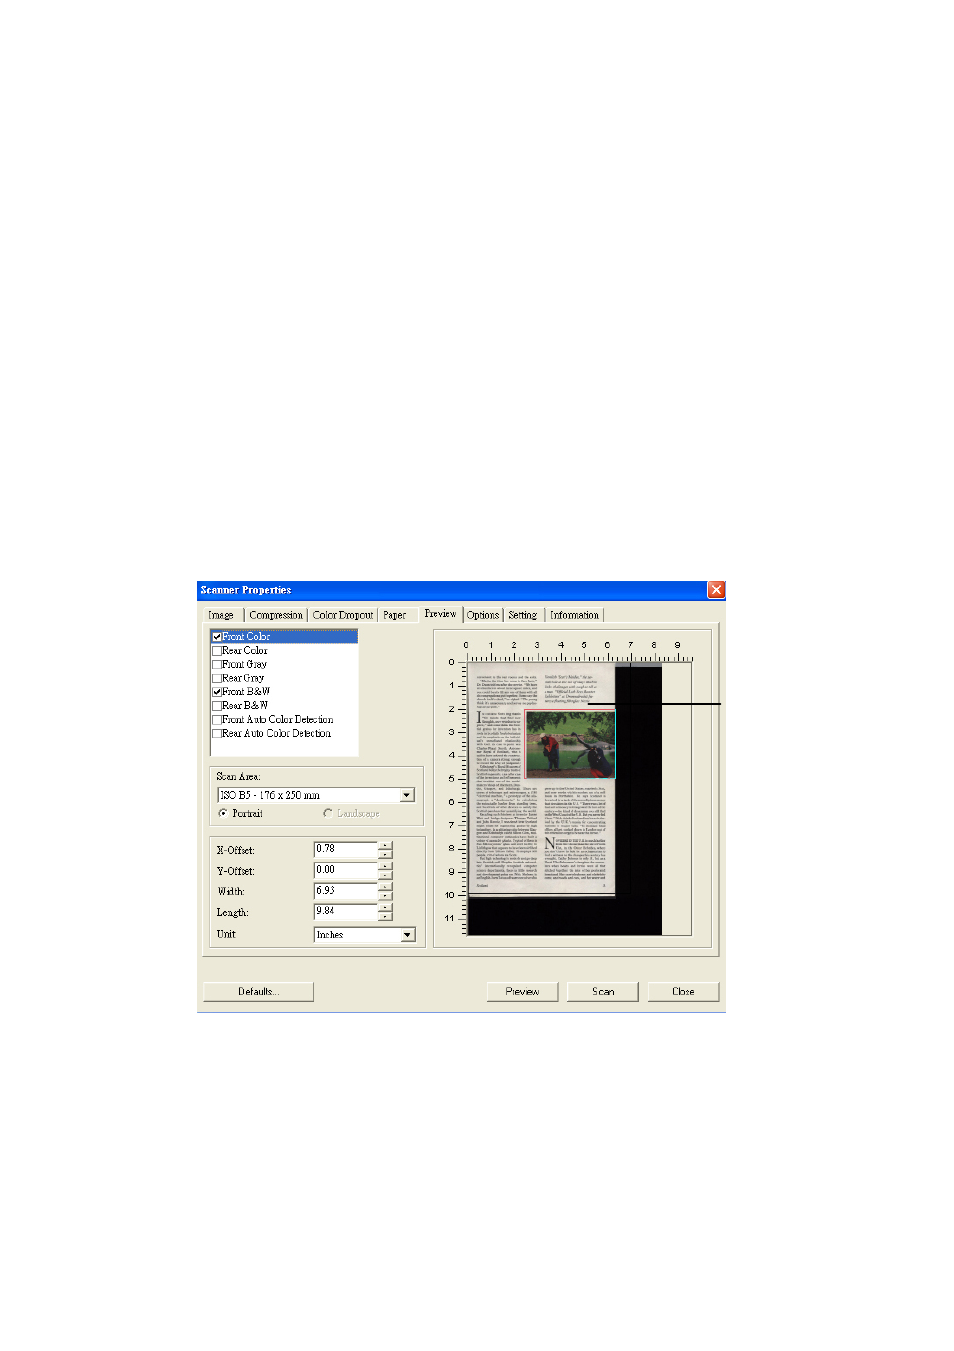Enable the Rear Color checkbox
Image resolution: width=954 pixels, height=1351 pixels.
(x=217, y=651)
